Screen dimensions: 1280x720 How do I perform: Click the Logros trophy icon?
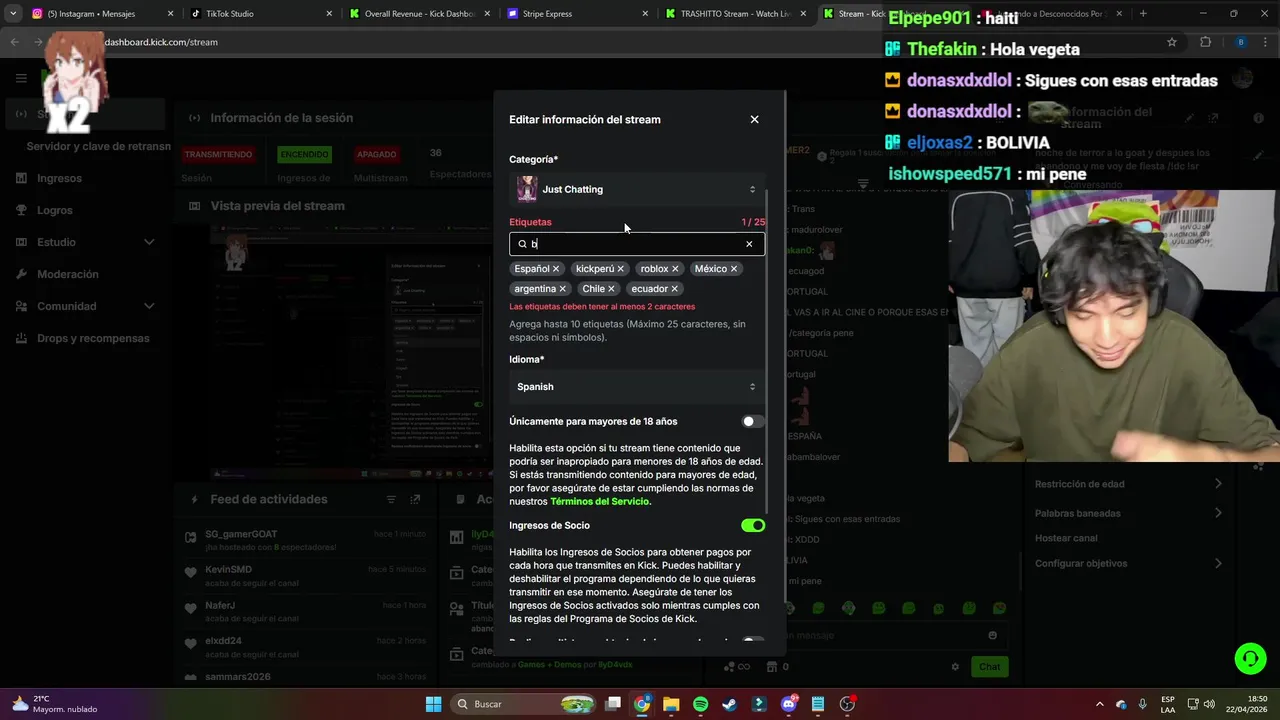(x=22, y=210)
